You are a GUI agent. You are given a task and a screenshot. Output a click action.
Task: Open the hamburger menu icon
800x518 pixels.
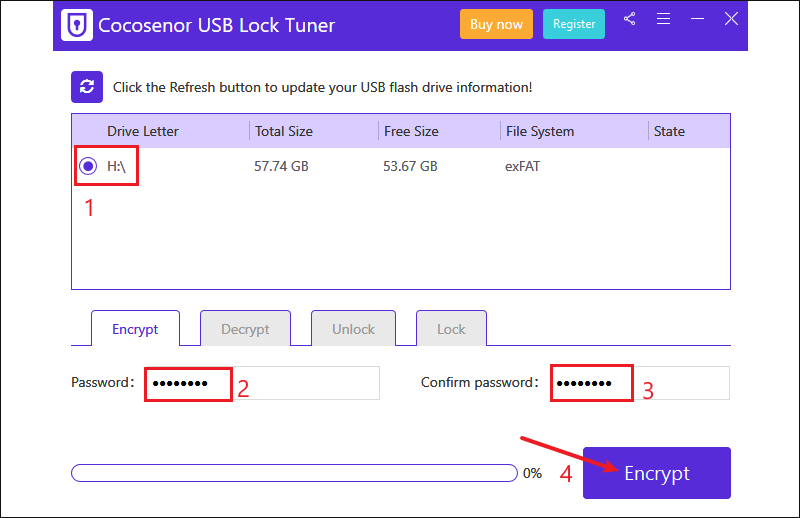click(x=663, y=19)
